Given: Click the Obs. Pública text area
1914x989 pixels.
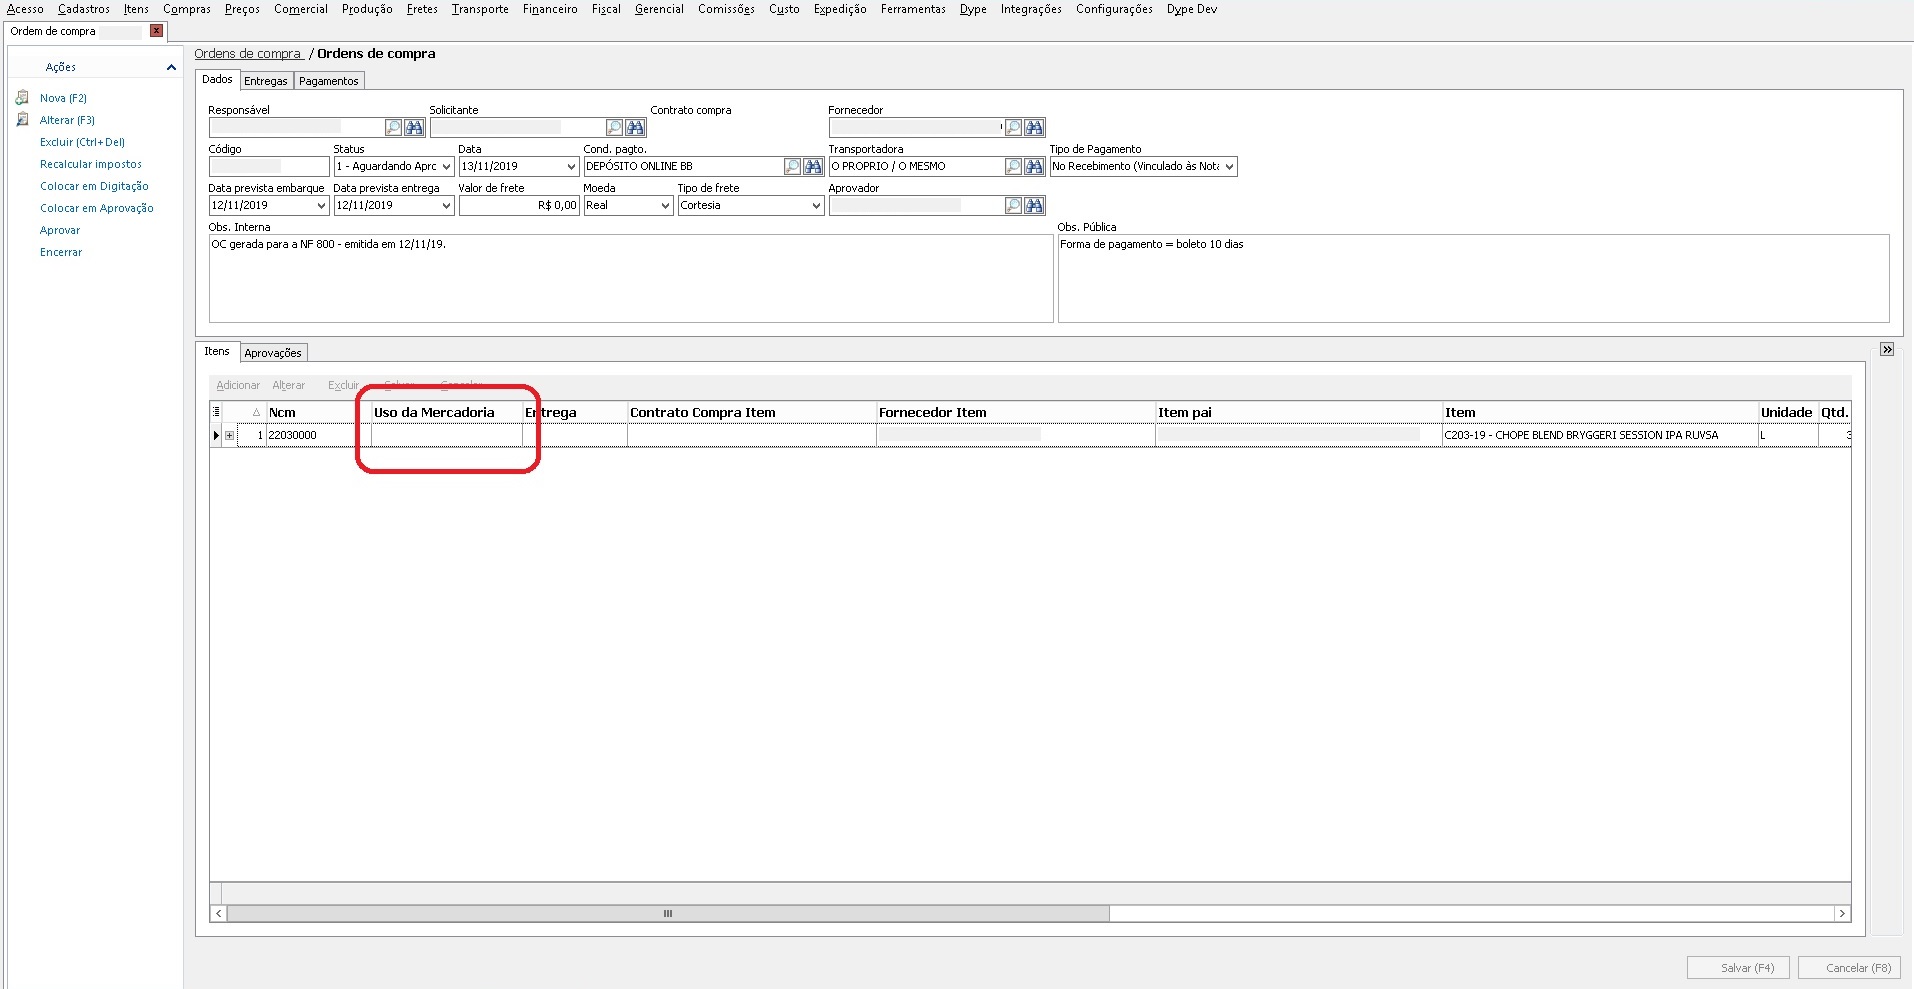Looking at the screenshot, I should [1473, 279].
